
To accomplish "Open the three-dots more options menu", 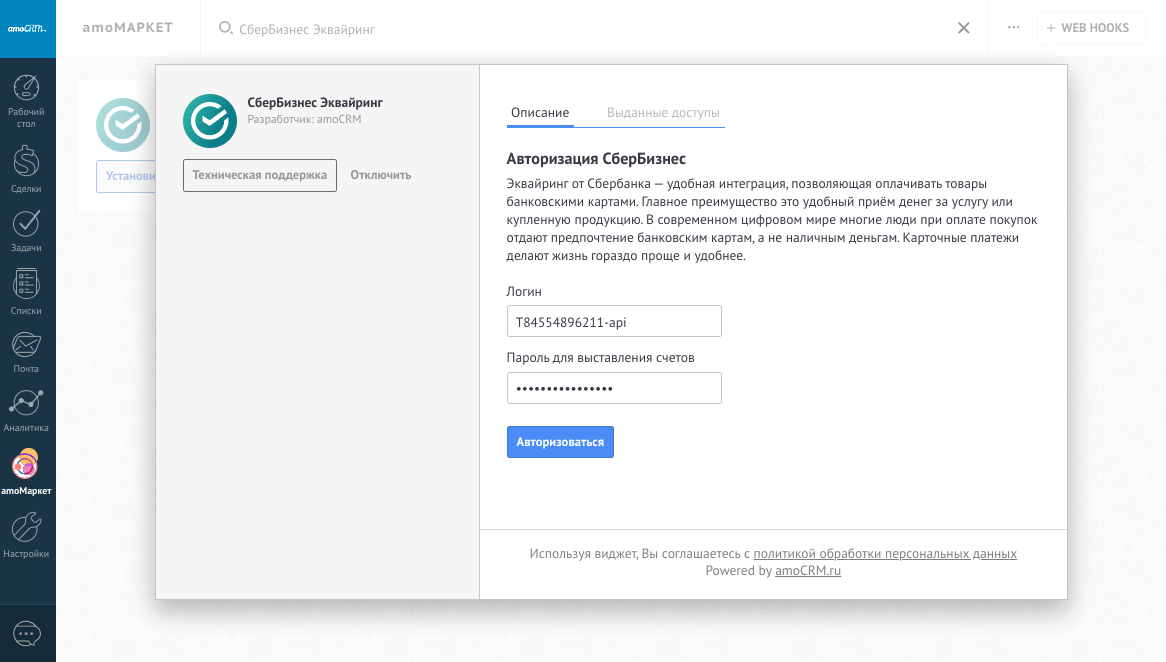I will [1013, 28].
